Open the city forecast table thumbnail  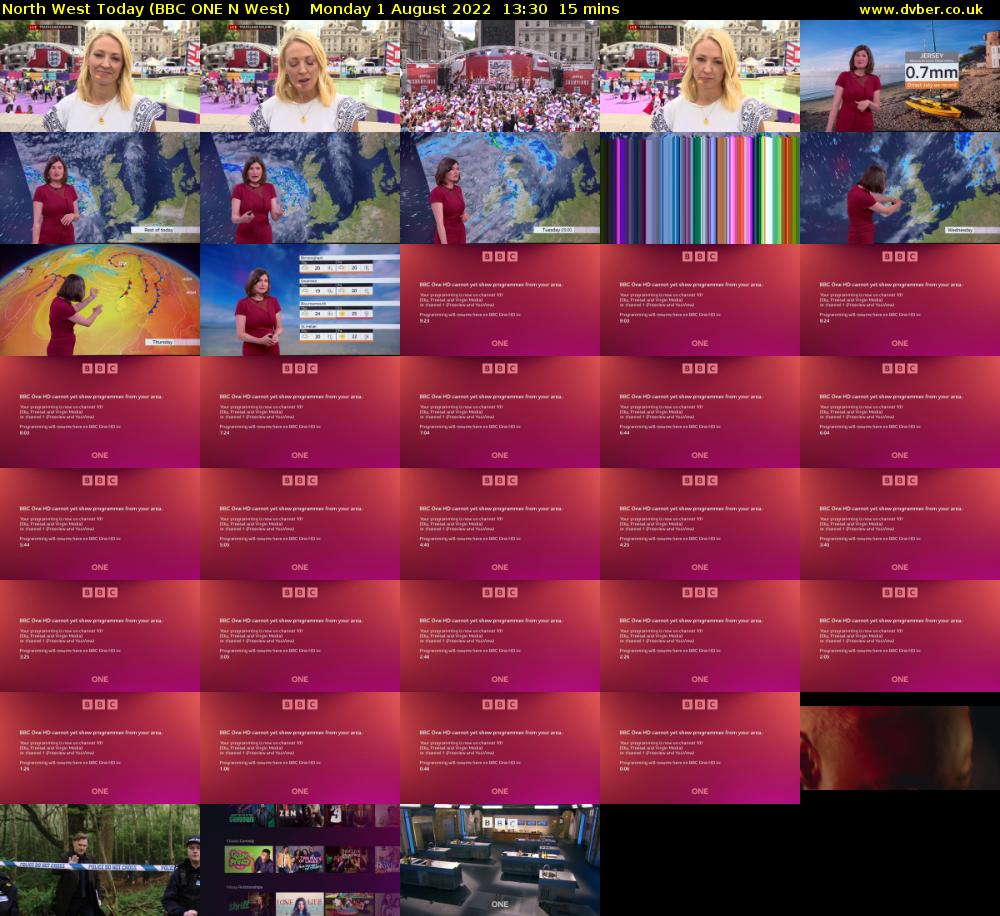point(300,300)
